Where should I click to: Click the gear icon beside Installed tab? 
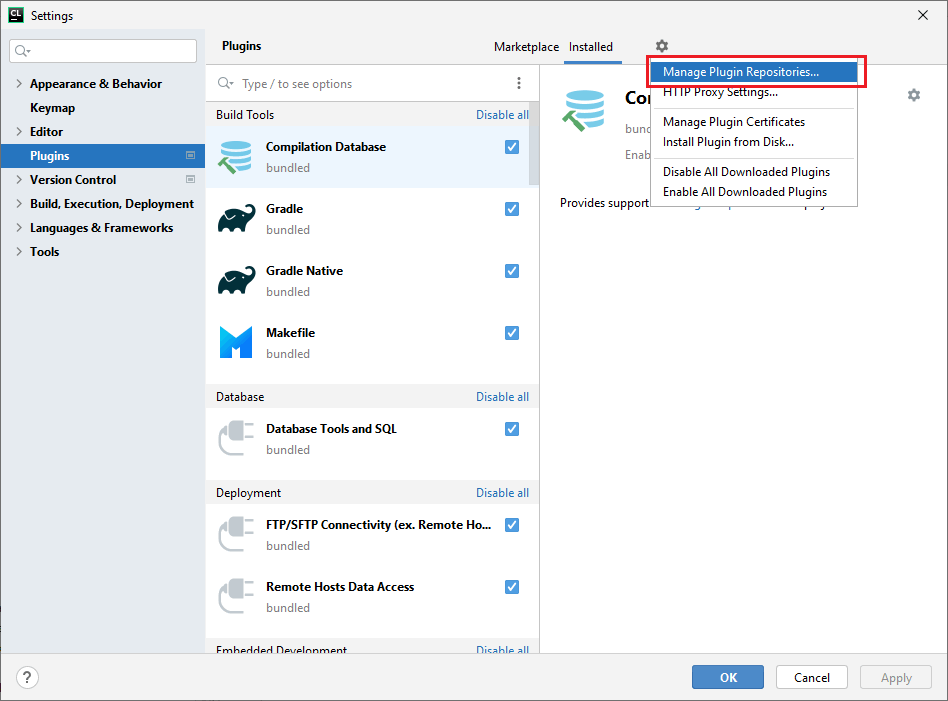tap(661, 46)
